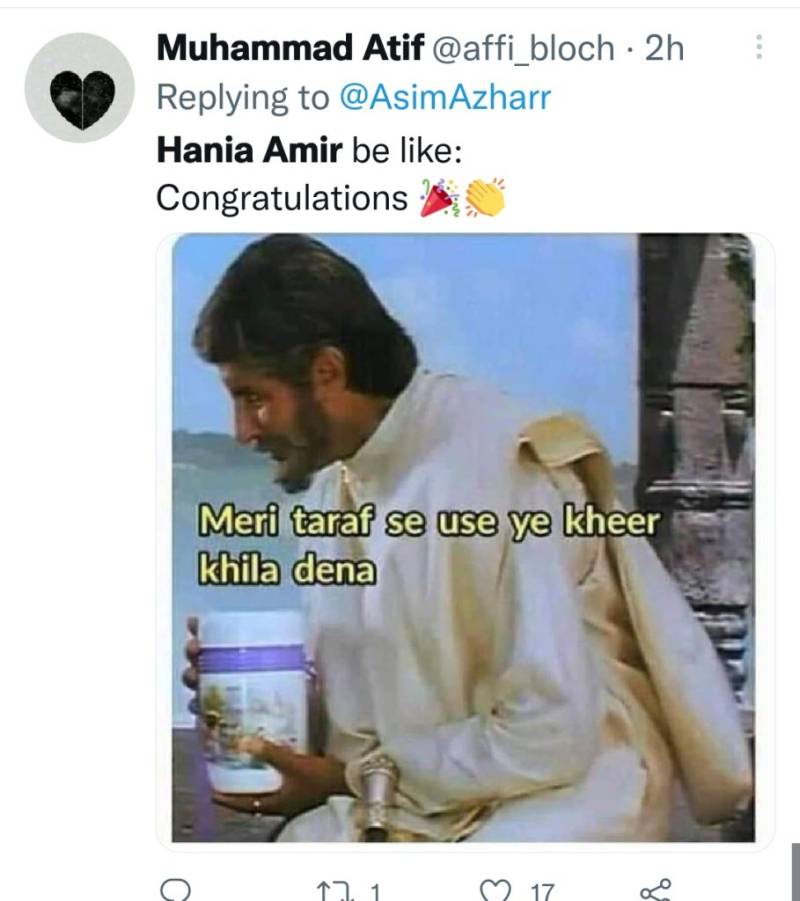Retweet this post using the retweet icon

click(332, 891)
